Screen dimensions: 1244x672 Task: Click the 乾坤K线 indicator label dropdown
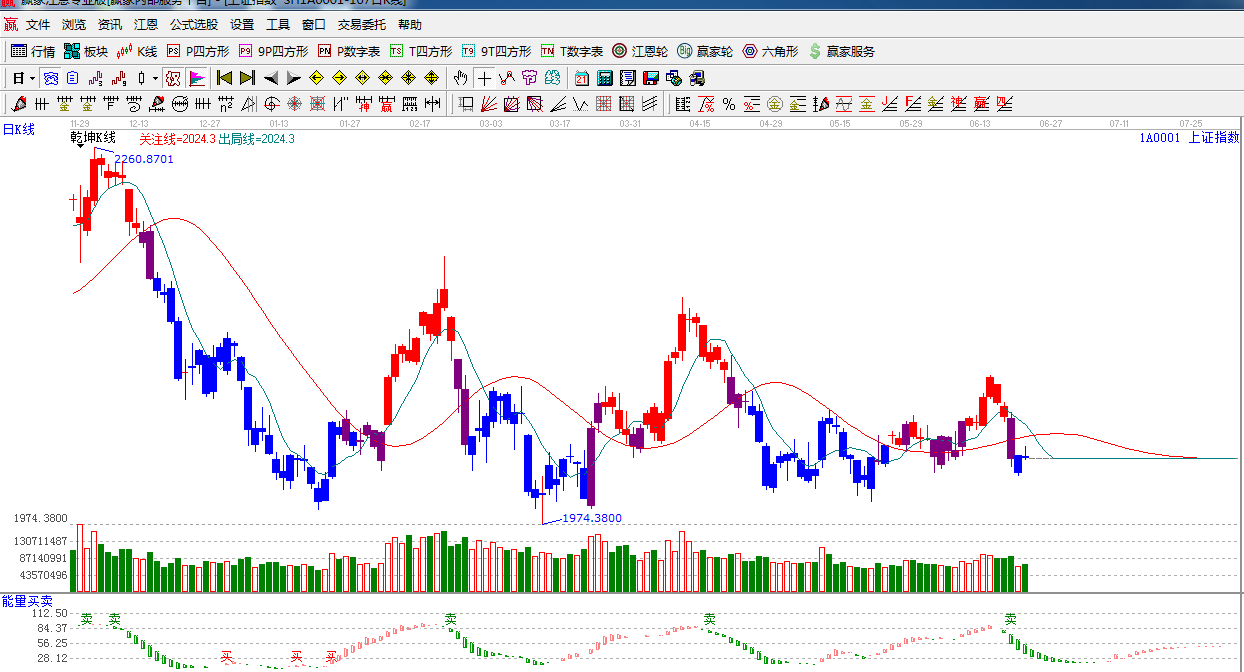(x=93, y=138)
